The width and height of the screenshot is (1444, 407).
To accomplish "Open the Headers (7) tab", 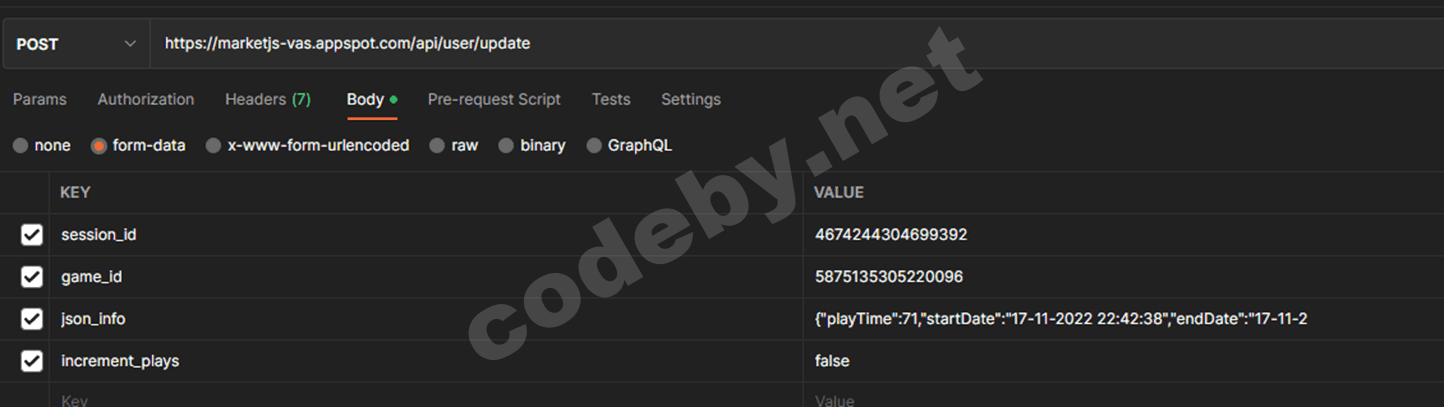I will tap(268, 99).
